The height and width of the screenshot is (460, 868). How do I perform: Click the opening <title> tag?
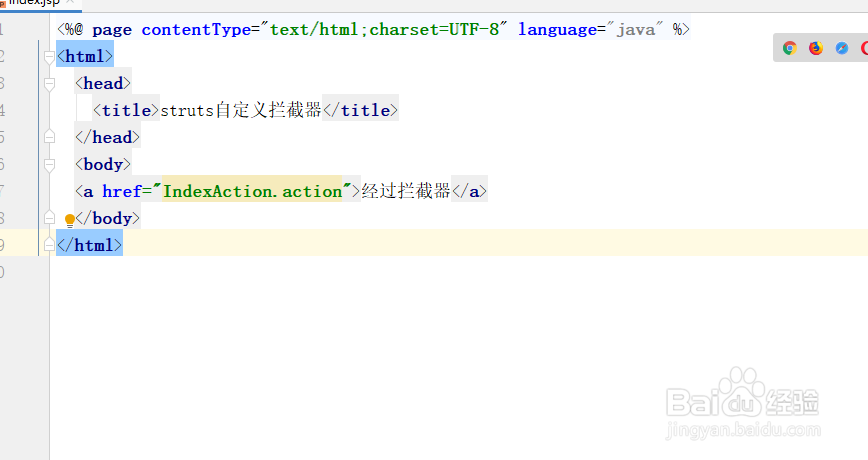(x=126, y=110)
